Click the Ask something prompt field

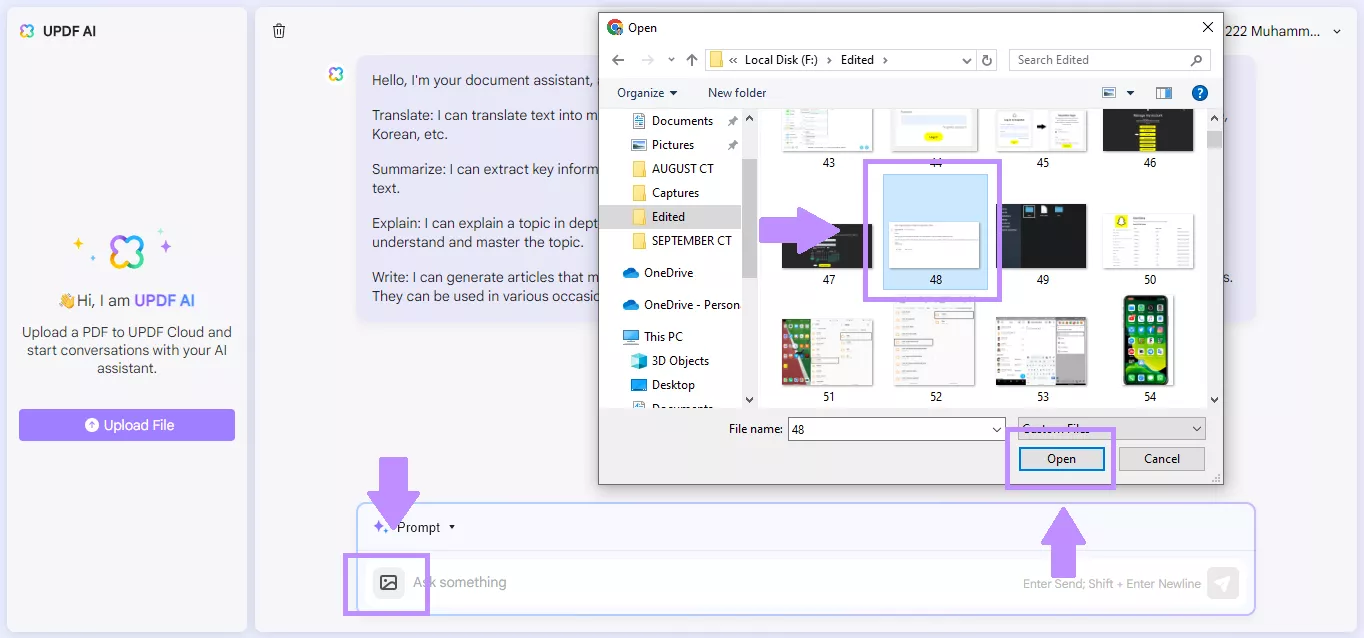coord(710,583)
